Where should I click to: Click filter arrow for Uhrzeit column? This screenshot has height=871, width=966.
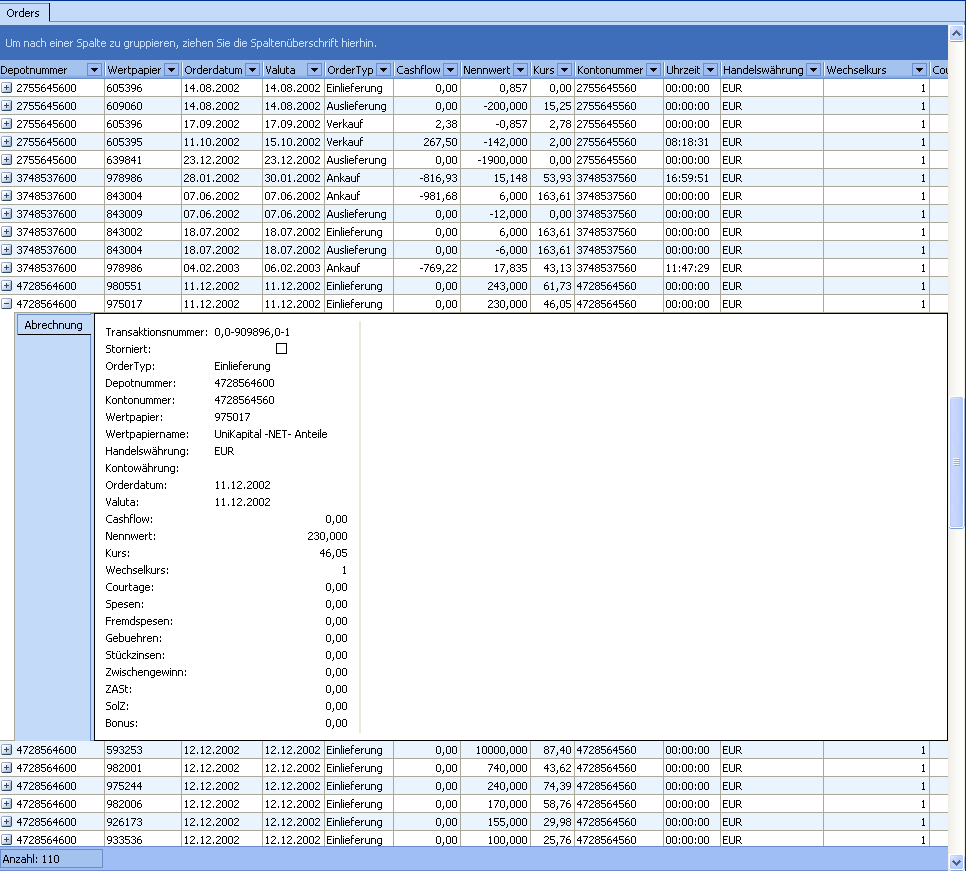tap(710, 70)
